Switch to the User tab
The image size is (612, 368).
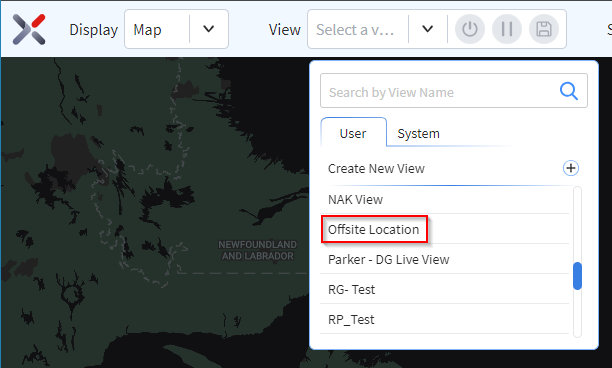pyautogui.click(x=353, y=133)
